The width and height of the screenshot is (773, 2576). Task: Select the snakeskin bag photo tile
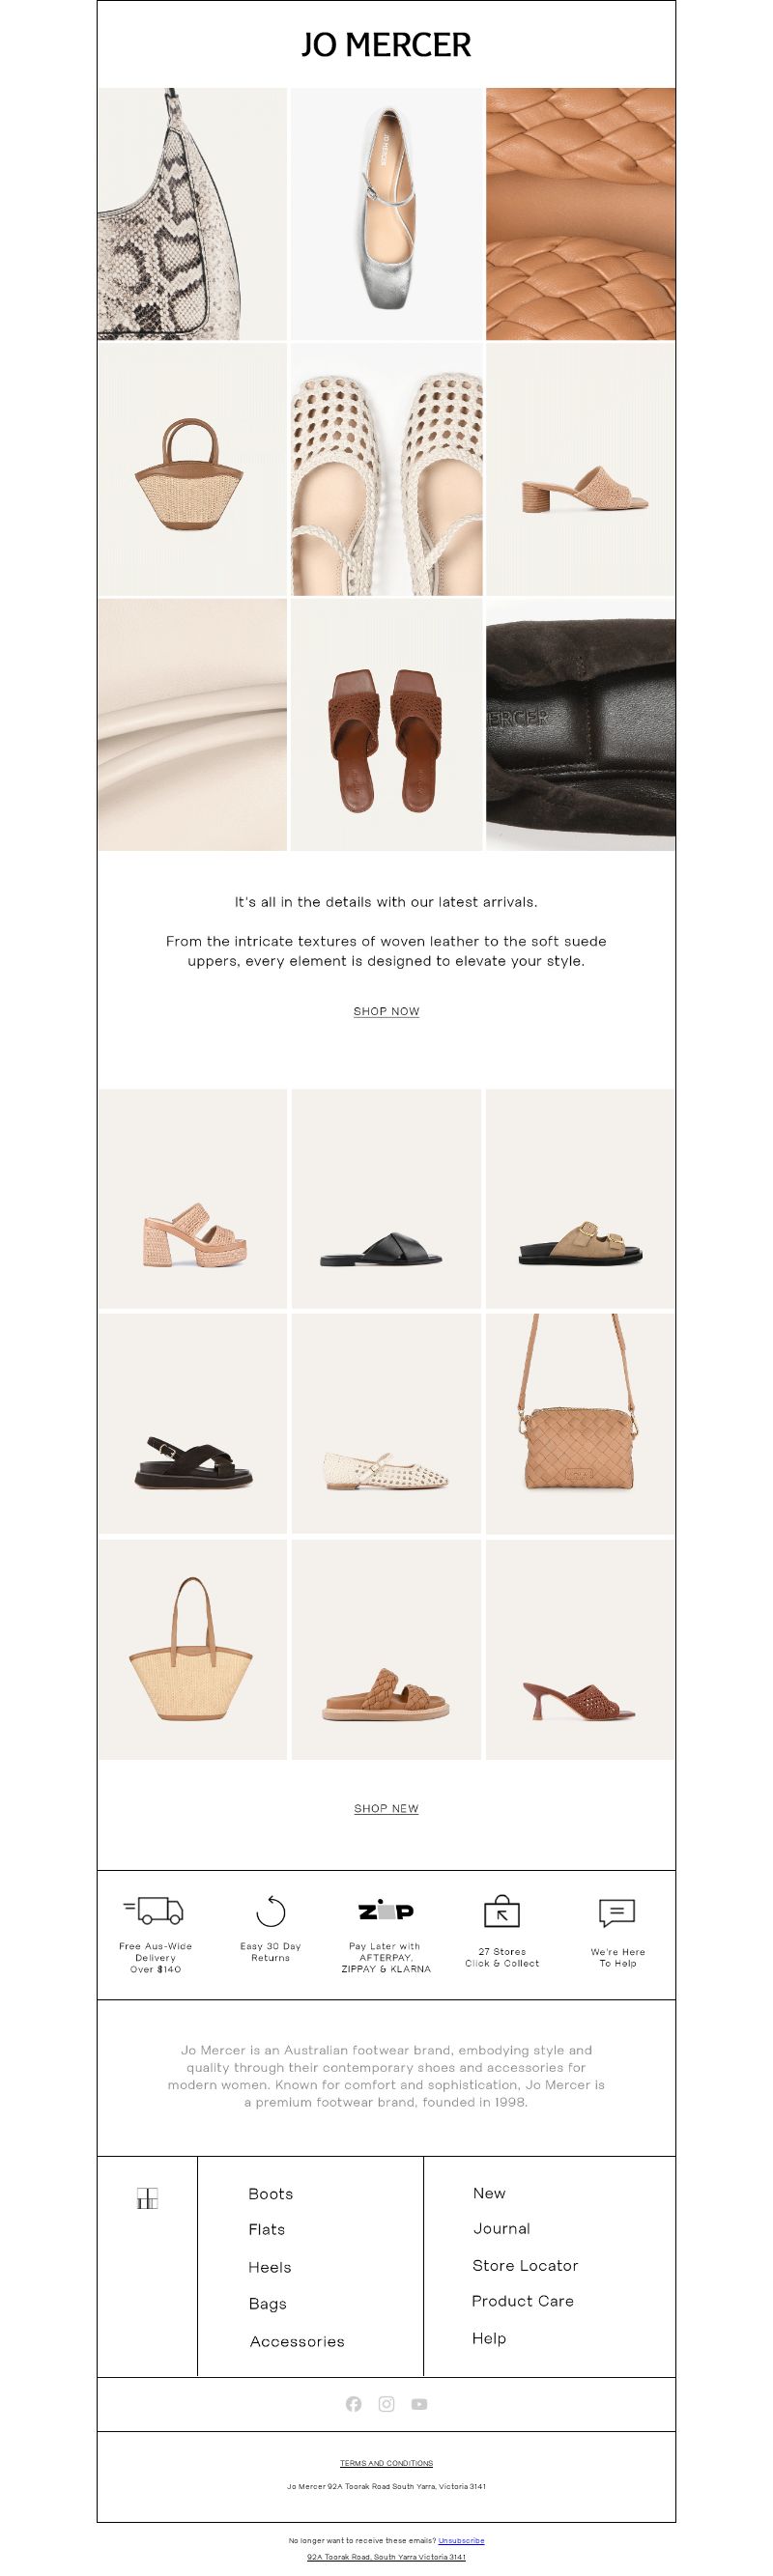[x=192, y=214]
